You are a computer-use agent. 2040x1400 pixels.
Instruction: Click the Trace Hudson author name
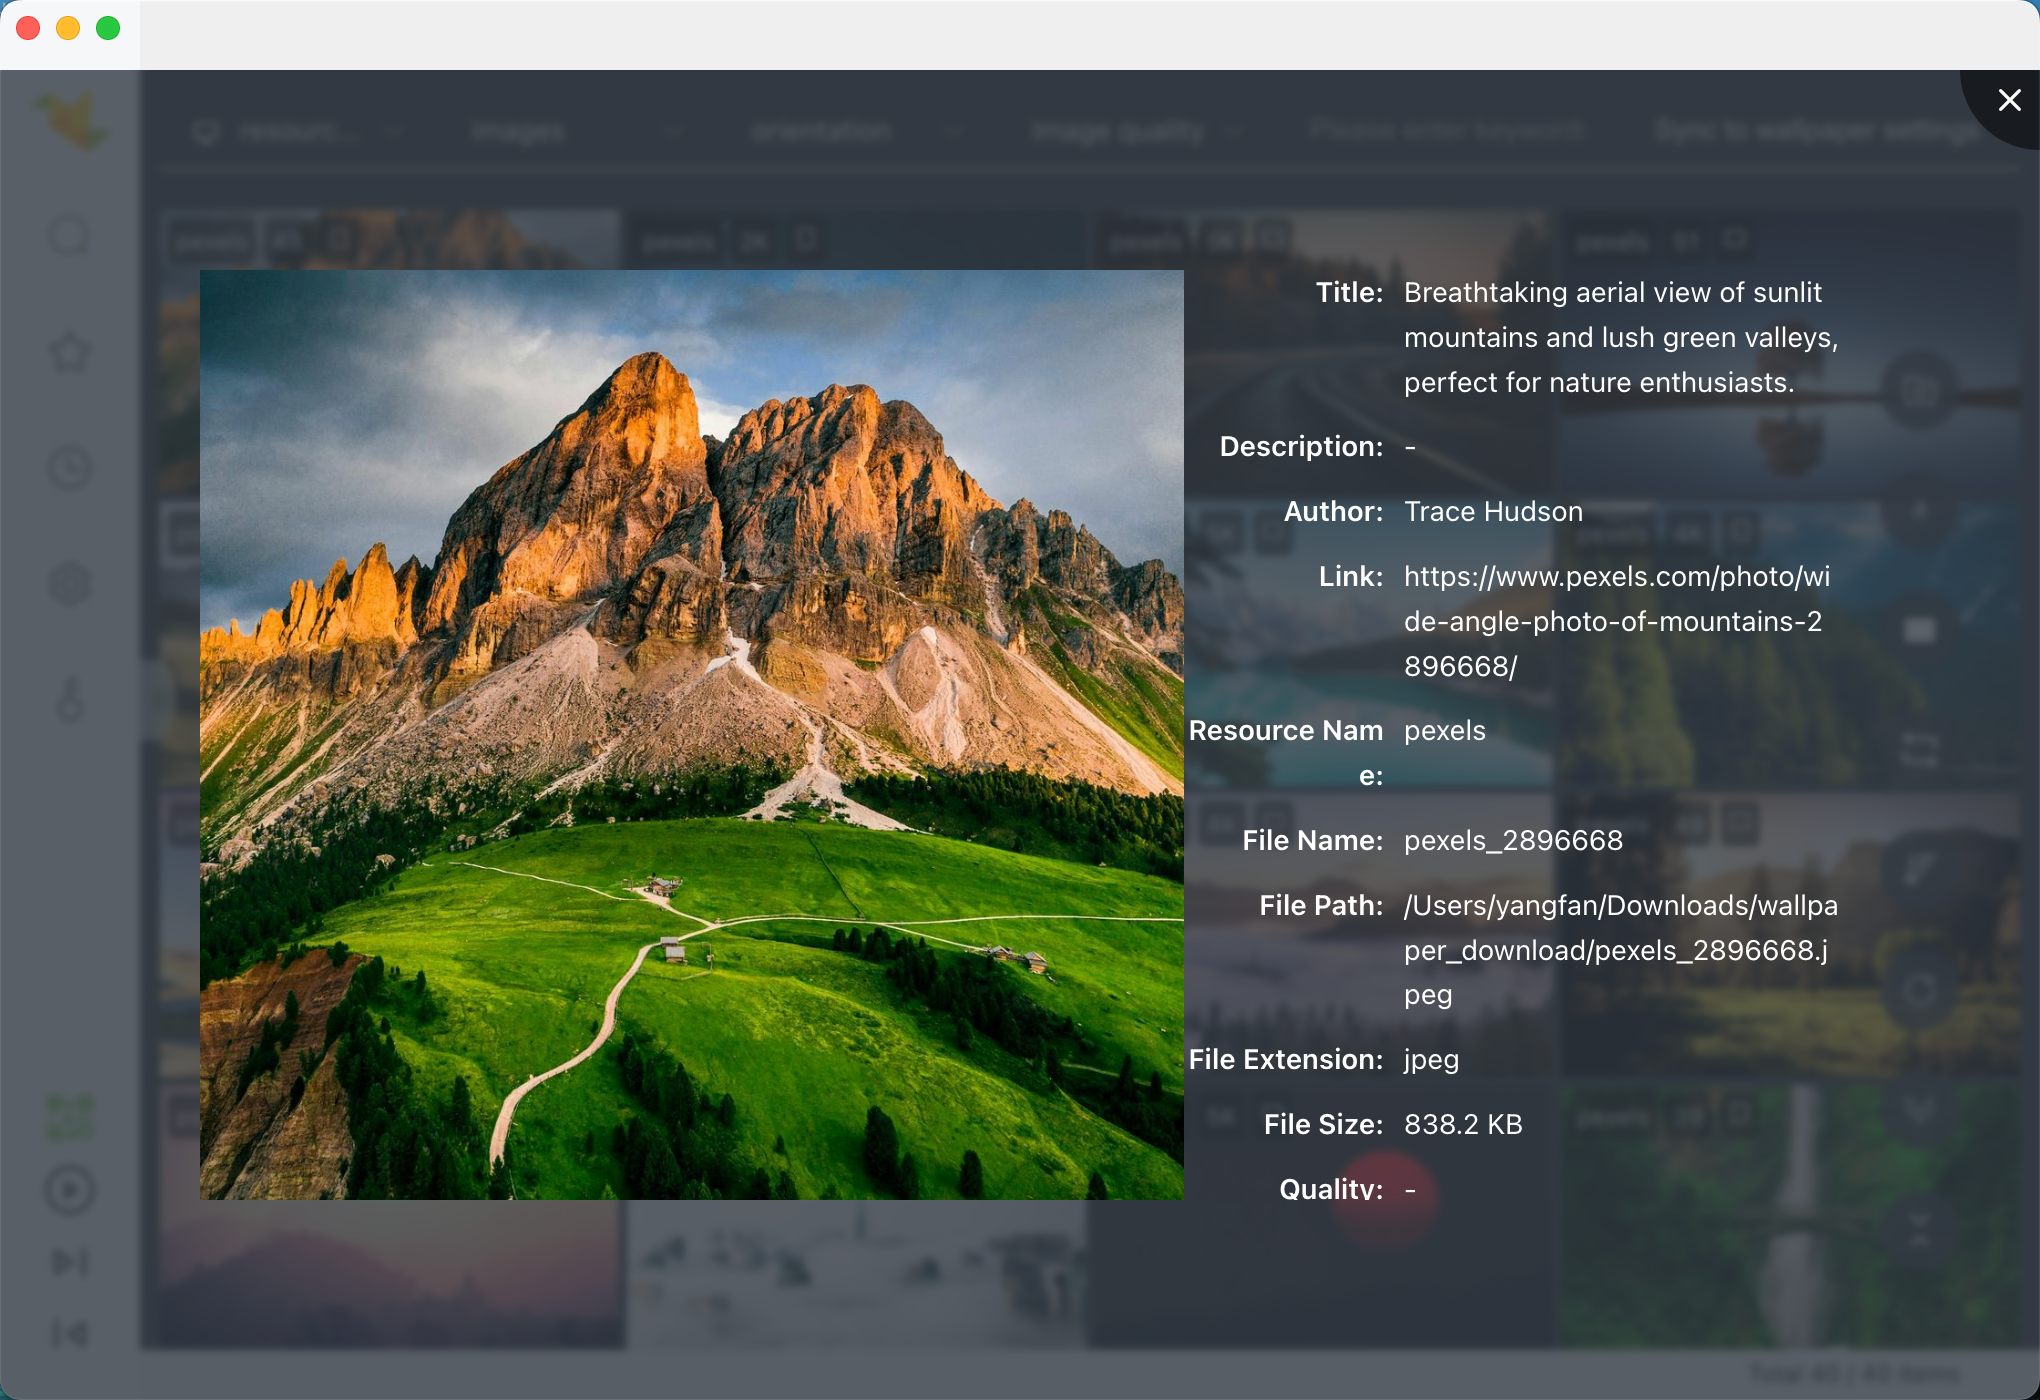1493,511
